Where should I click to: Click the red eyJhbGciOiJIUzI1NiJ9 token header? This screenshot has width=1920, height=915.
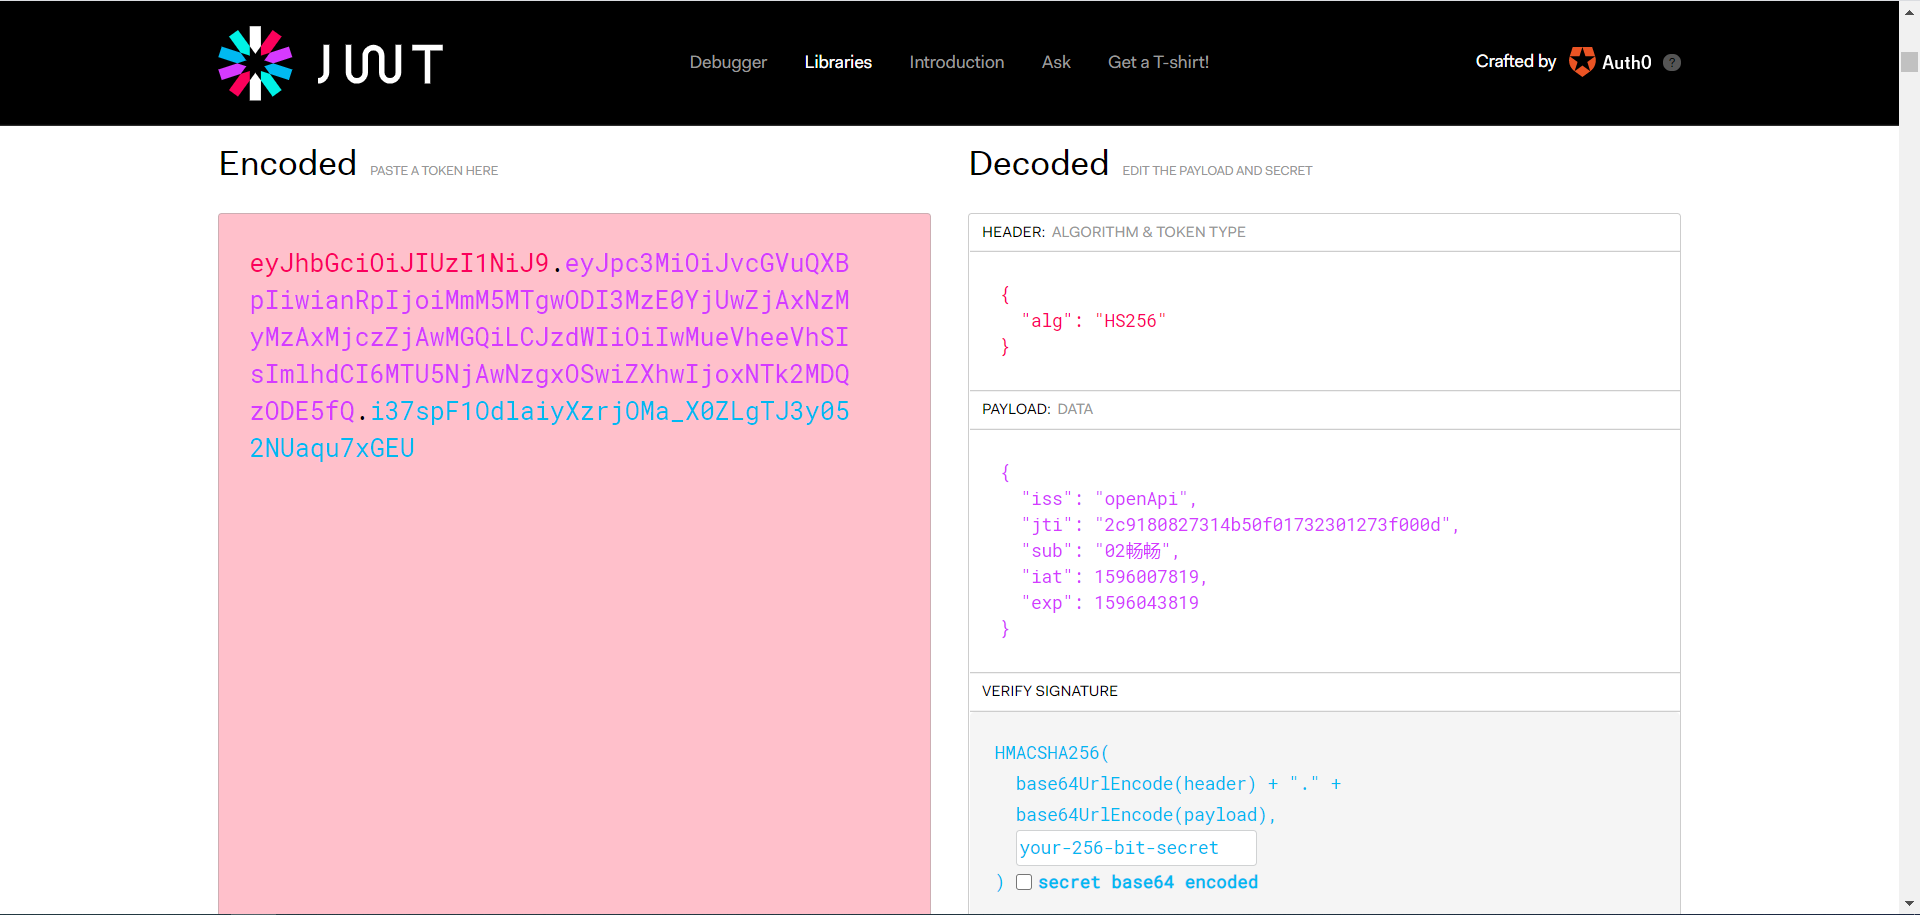[x=399, y=263]
